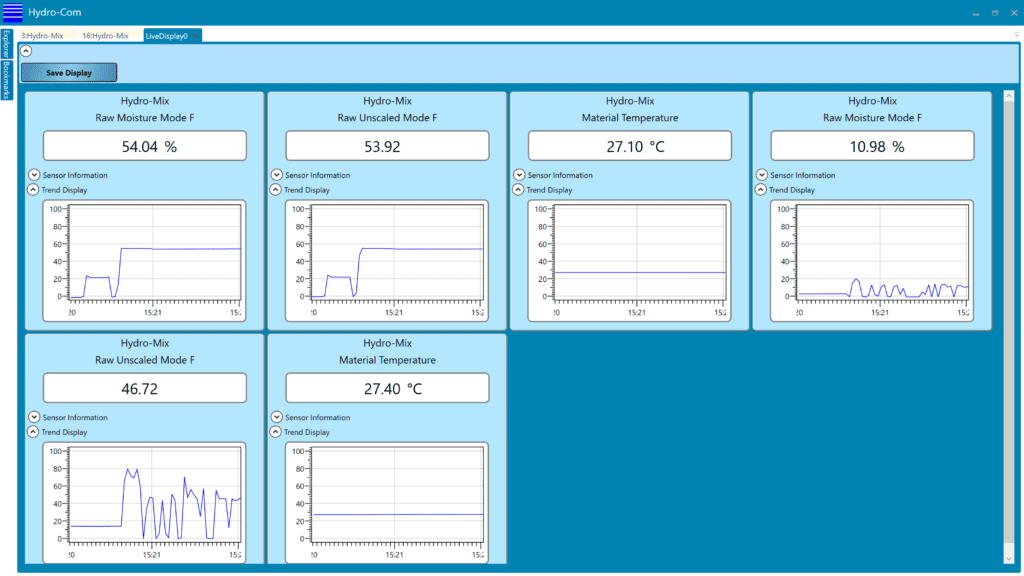Screen dimensions: 1024x576
Task: Click the Save Display button
Action: [x=69, y=72]
